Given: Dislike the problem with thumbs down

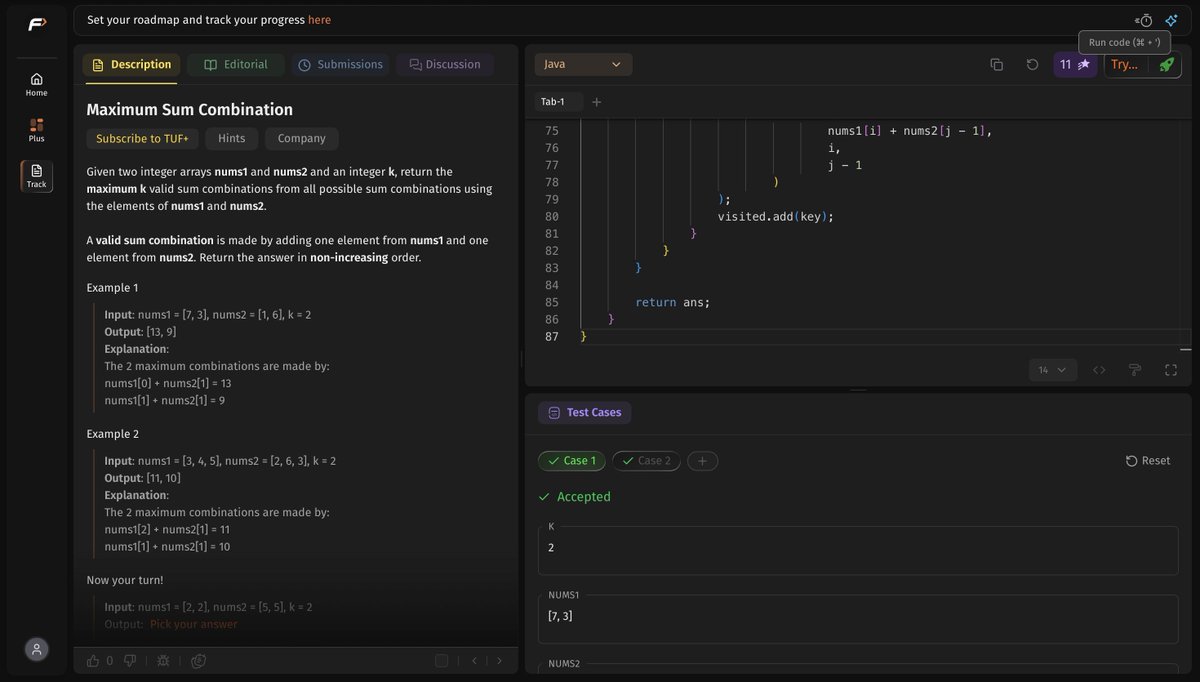Looking at the screenshot, I should click(x=130, y=661).
